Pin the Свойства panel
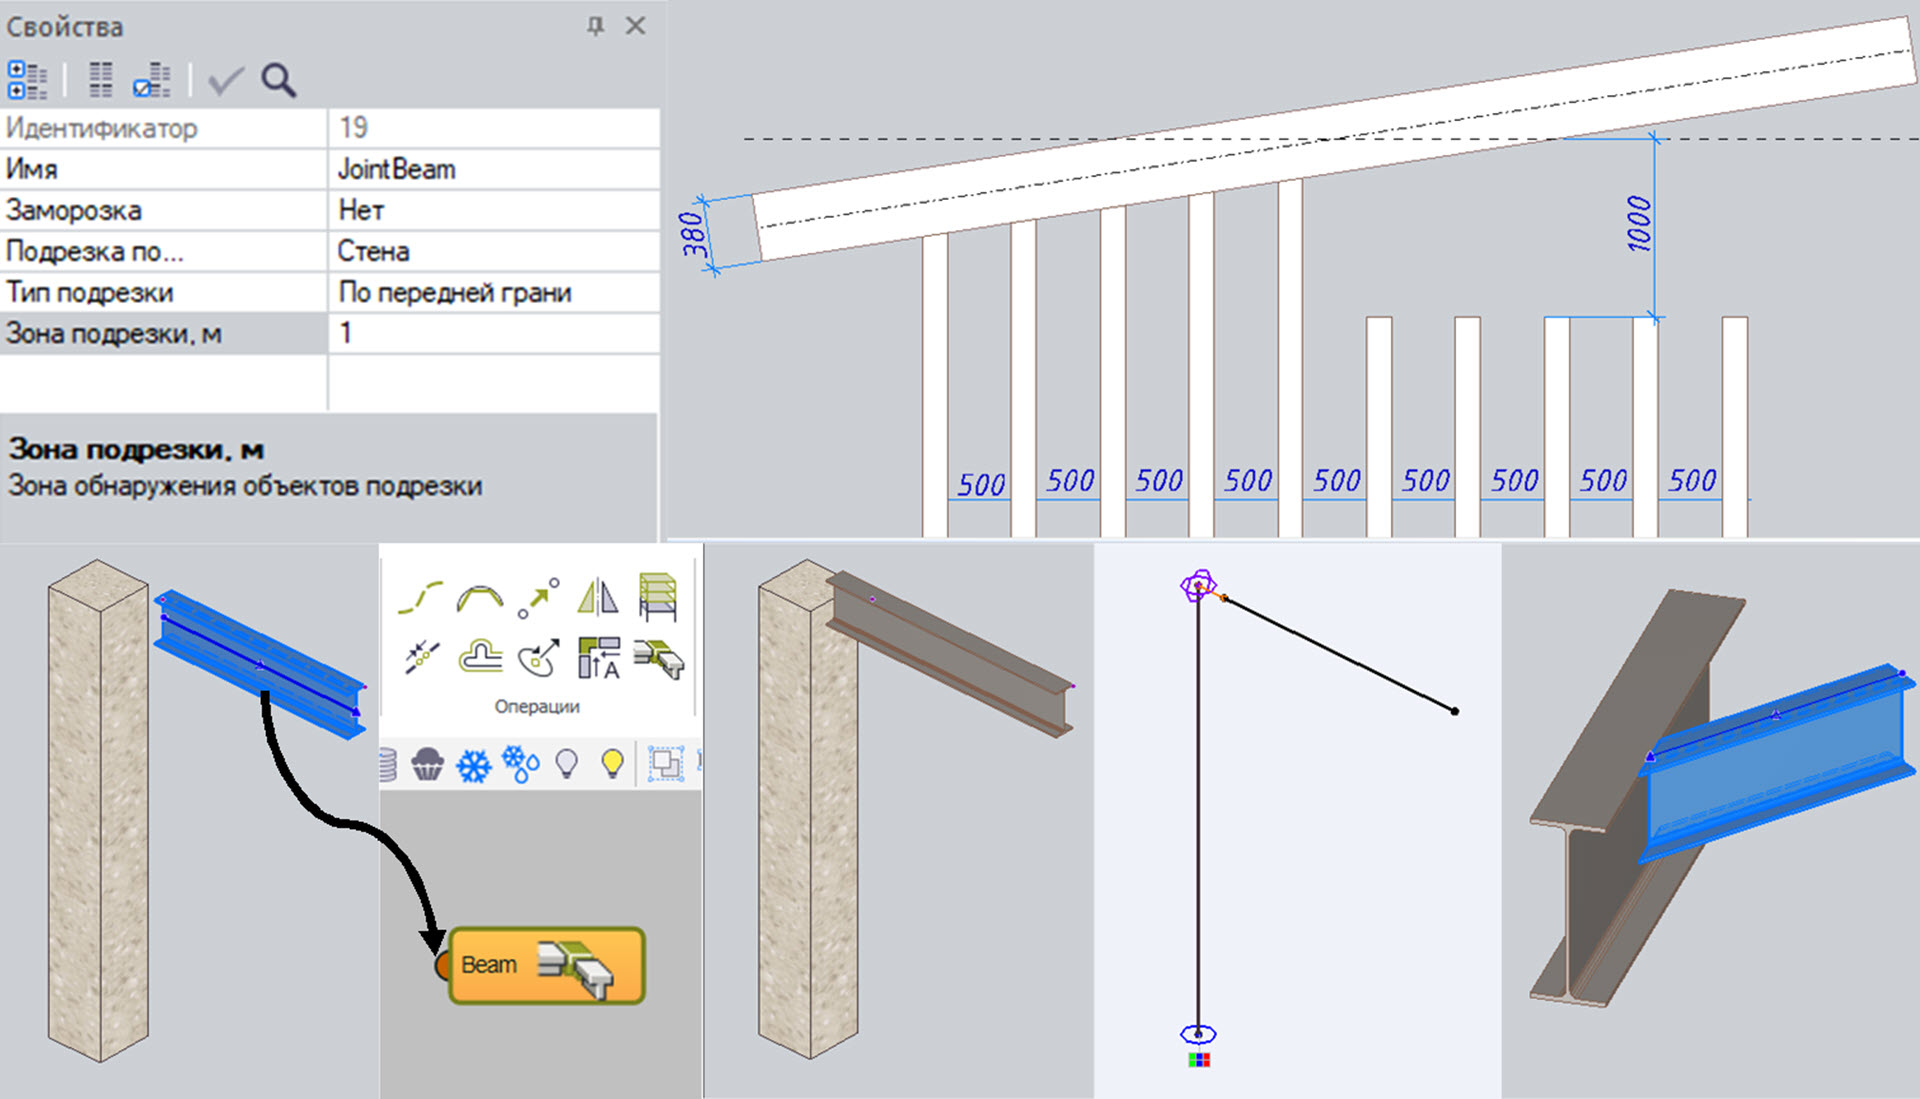 point(595,26)
